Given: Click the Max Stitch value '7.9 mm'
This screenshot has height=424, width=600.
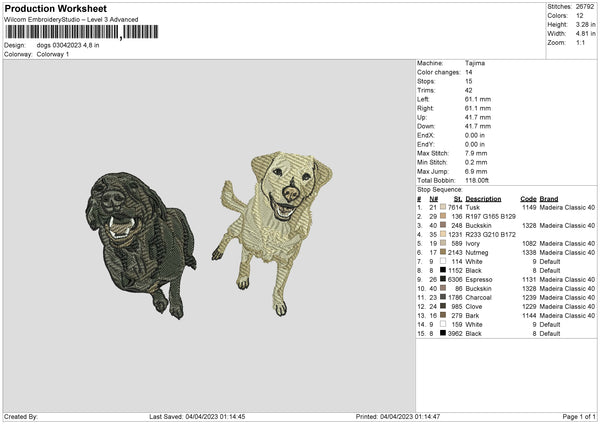Looking at the screenshot, I should click(x=476, y=153).
